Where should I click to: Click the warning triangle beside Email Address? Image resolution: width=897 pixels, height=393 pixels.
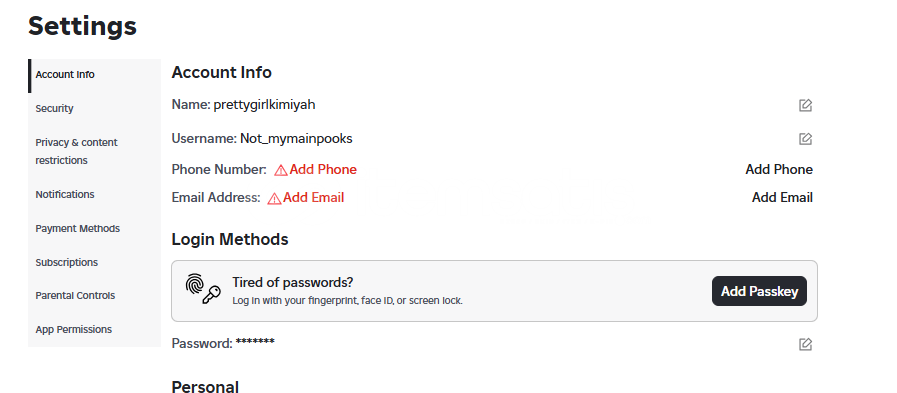click(x=275, y=198)
